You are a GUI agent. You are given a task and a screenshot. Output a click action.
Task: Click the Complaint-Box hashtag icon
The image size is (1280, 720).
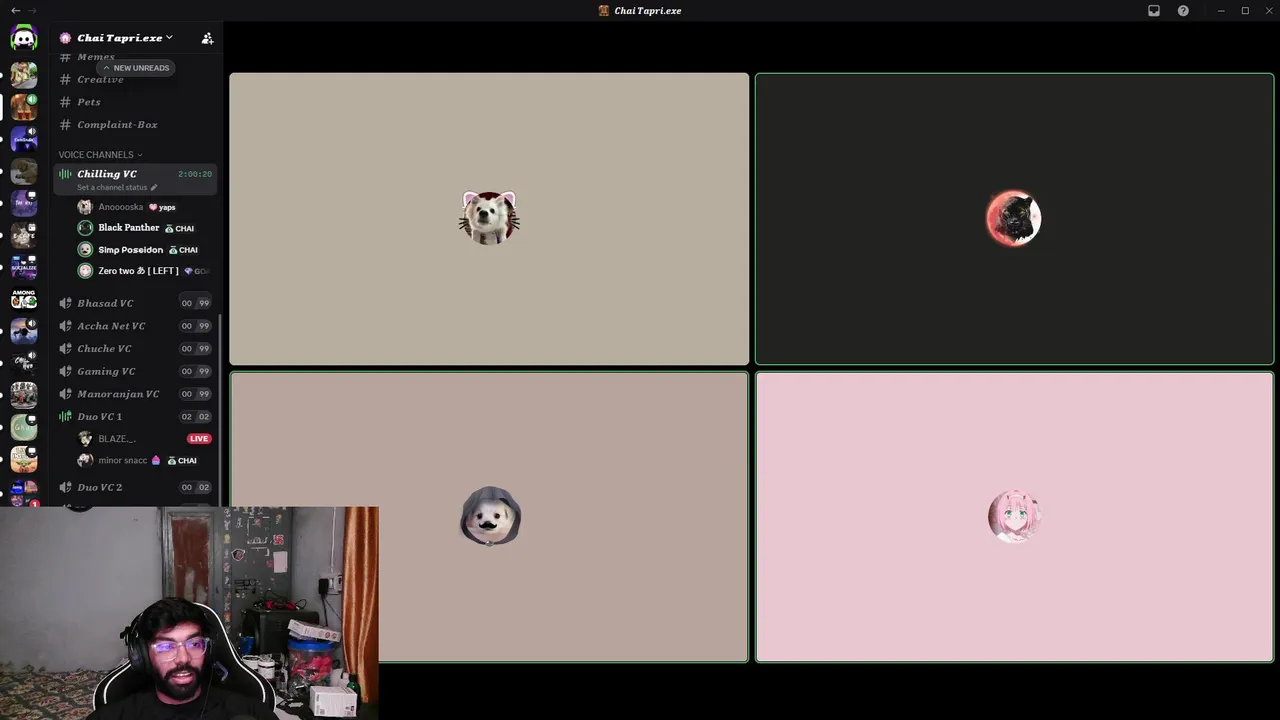[x=65, y=125]
